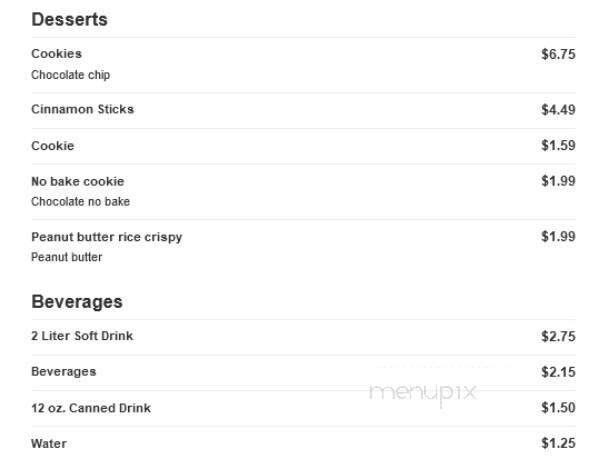Click the Beverages item priced $2.15
This screenshot has width=602, height=475.
(64, 372)
